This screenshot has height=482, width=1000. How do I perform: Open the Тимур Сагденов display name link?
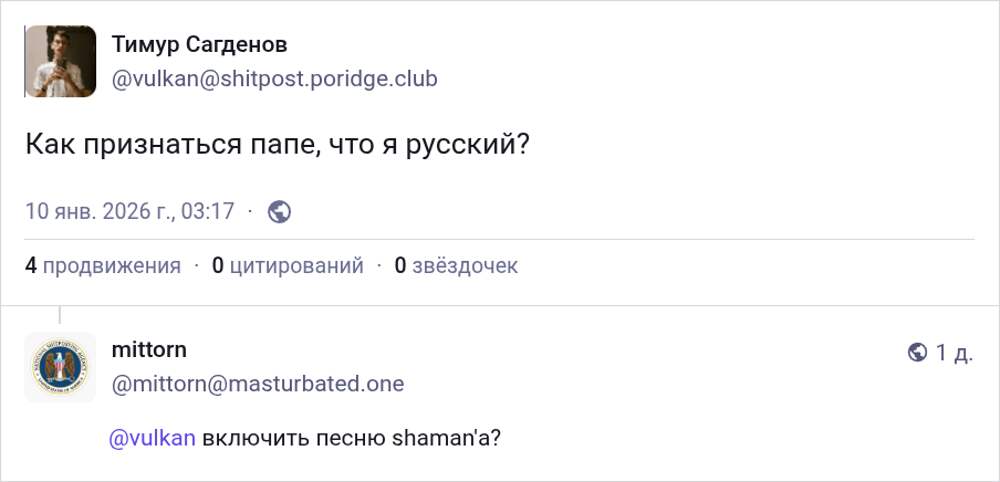(x=199, y=45)
